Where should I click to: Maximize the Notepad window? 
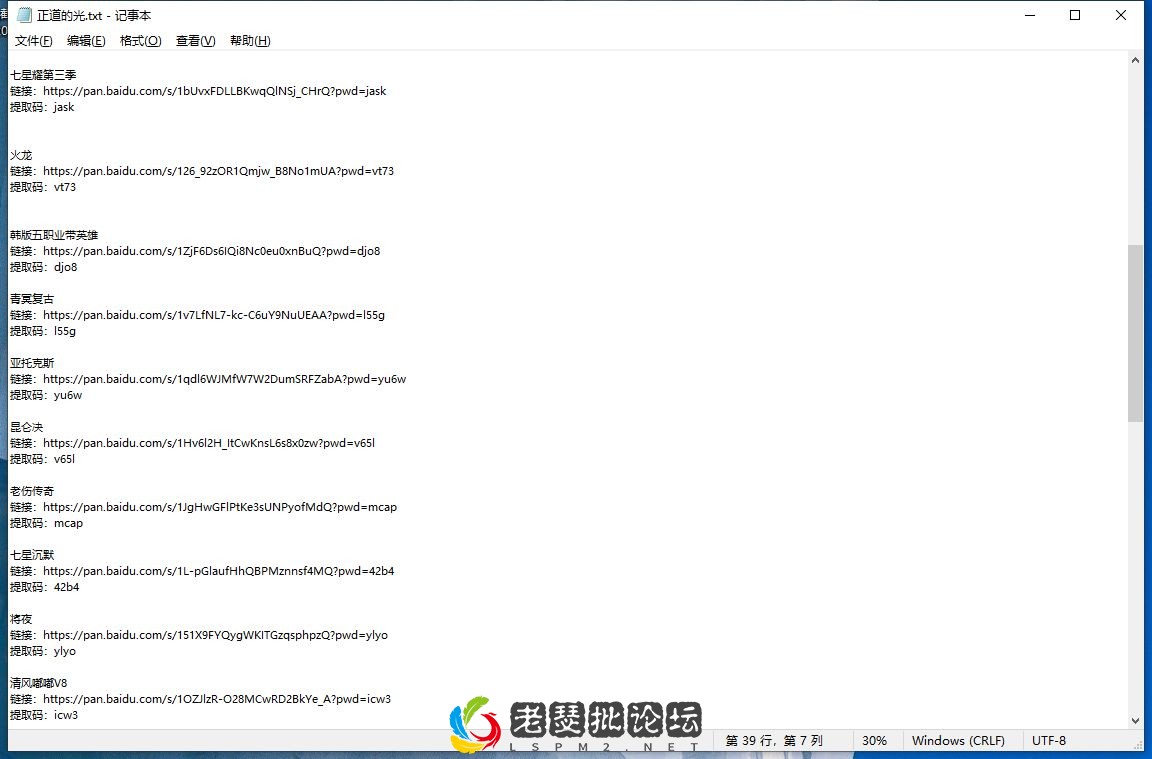(x=1075, y=15)
